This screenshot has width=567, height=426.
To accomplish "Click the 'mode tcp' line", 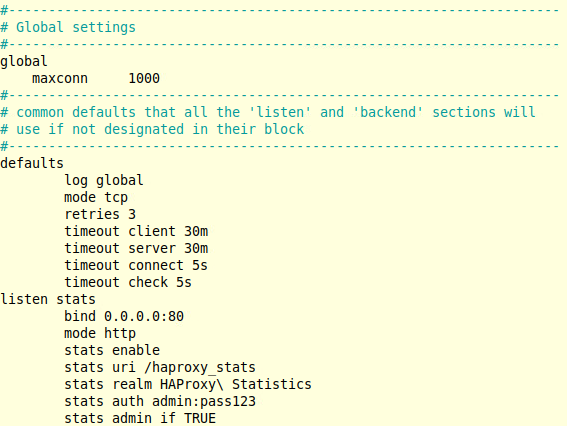I will (96, 197).
